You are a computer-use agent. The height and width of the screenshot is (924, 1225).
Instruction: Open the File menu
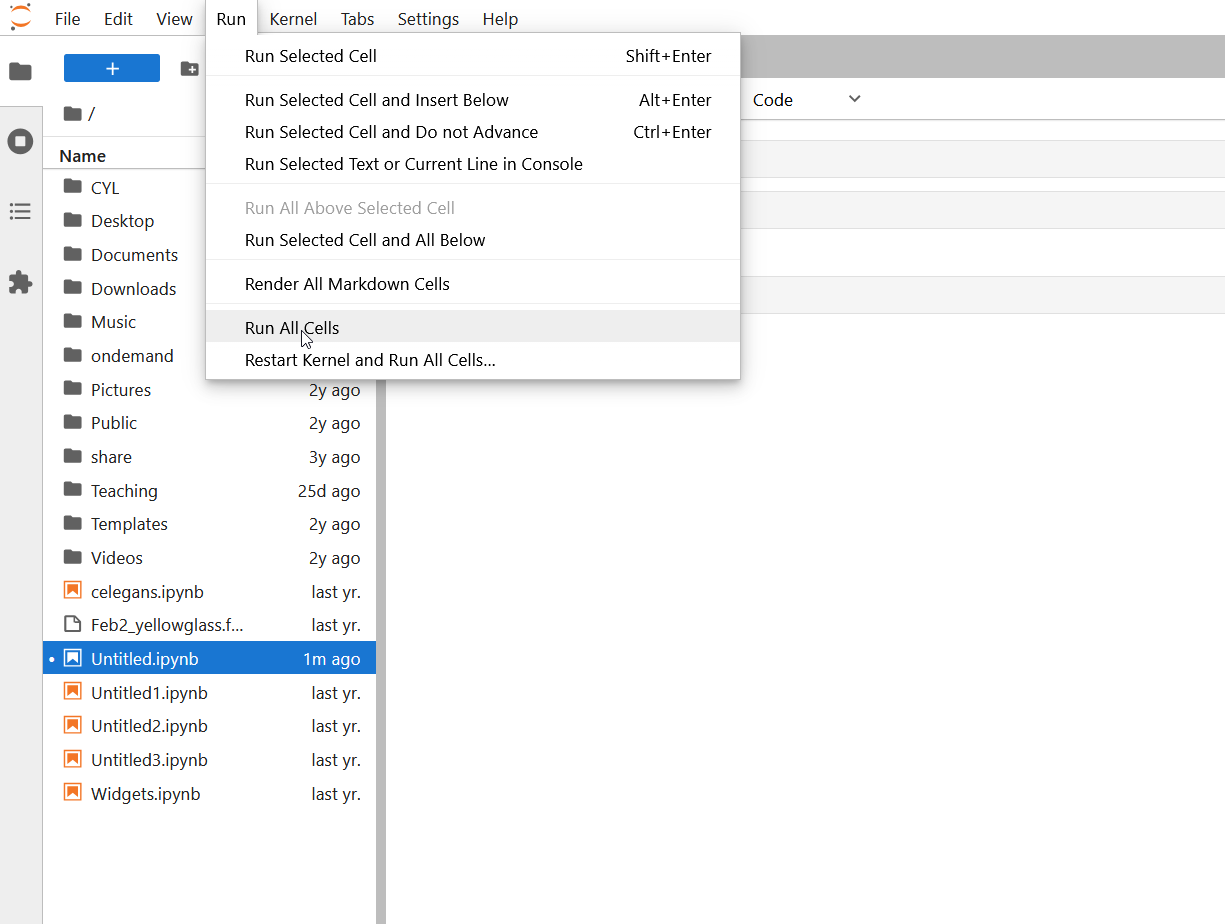click(67, 19)
